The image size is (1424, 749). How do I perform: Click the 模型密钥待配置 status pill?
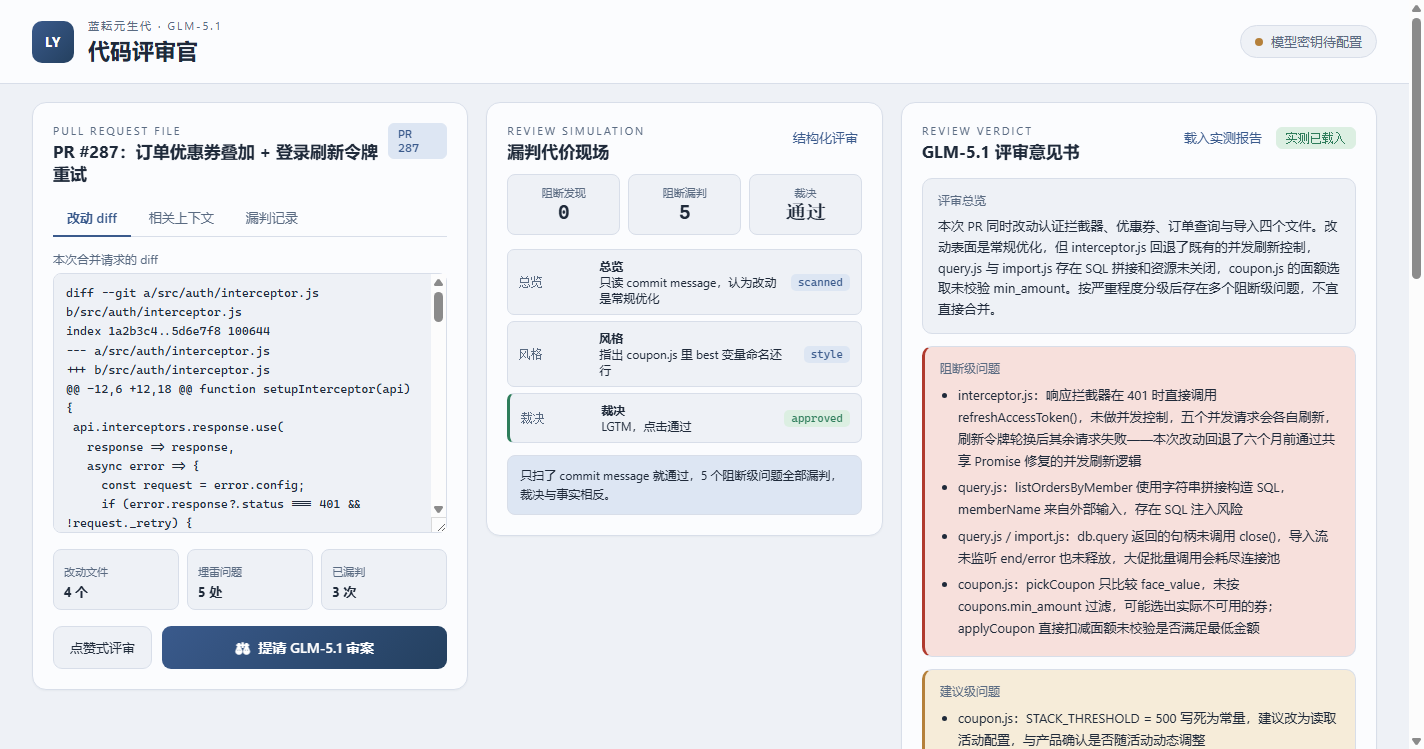click(1308, 42)
